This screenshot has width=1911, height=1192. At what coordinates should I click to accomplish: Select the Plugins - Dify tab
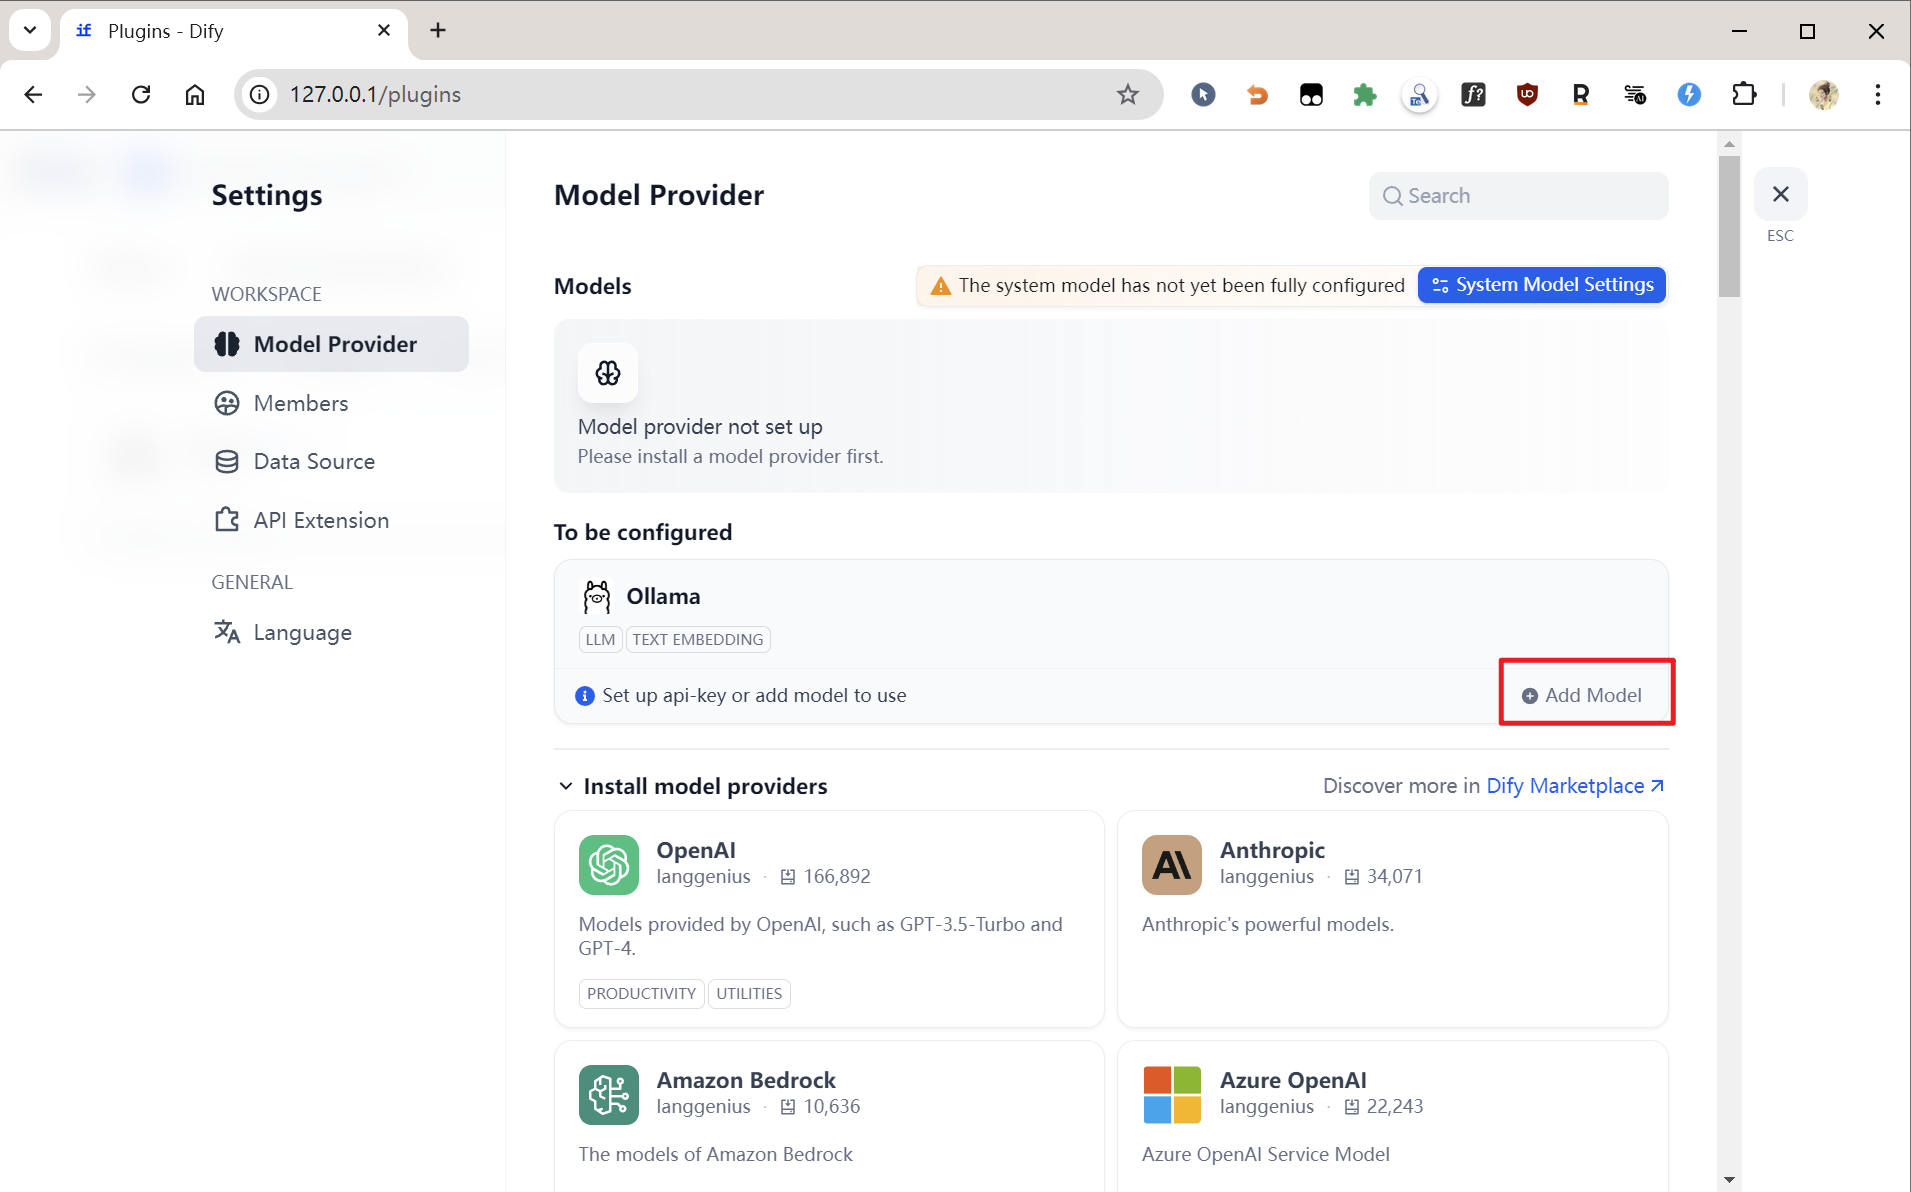[234, 30]
